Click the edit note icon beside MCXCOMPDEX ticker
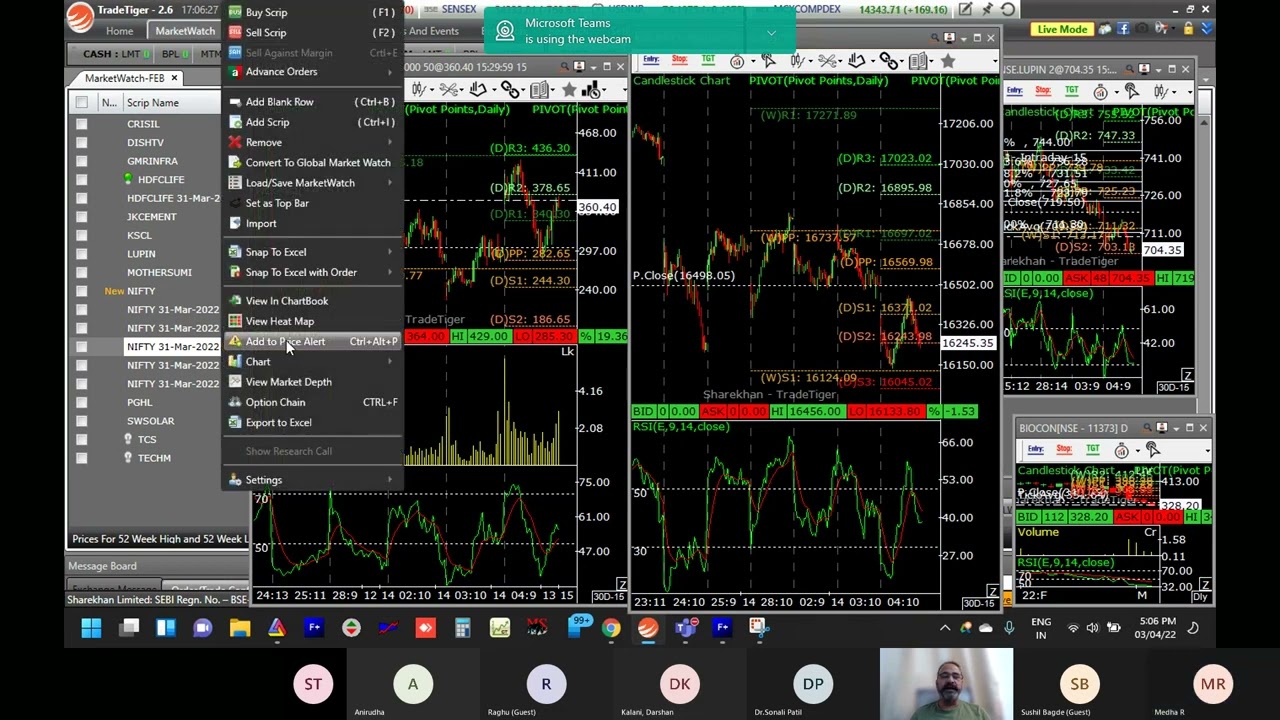The image size is (1280, 720). pos(964,9)
